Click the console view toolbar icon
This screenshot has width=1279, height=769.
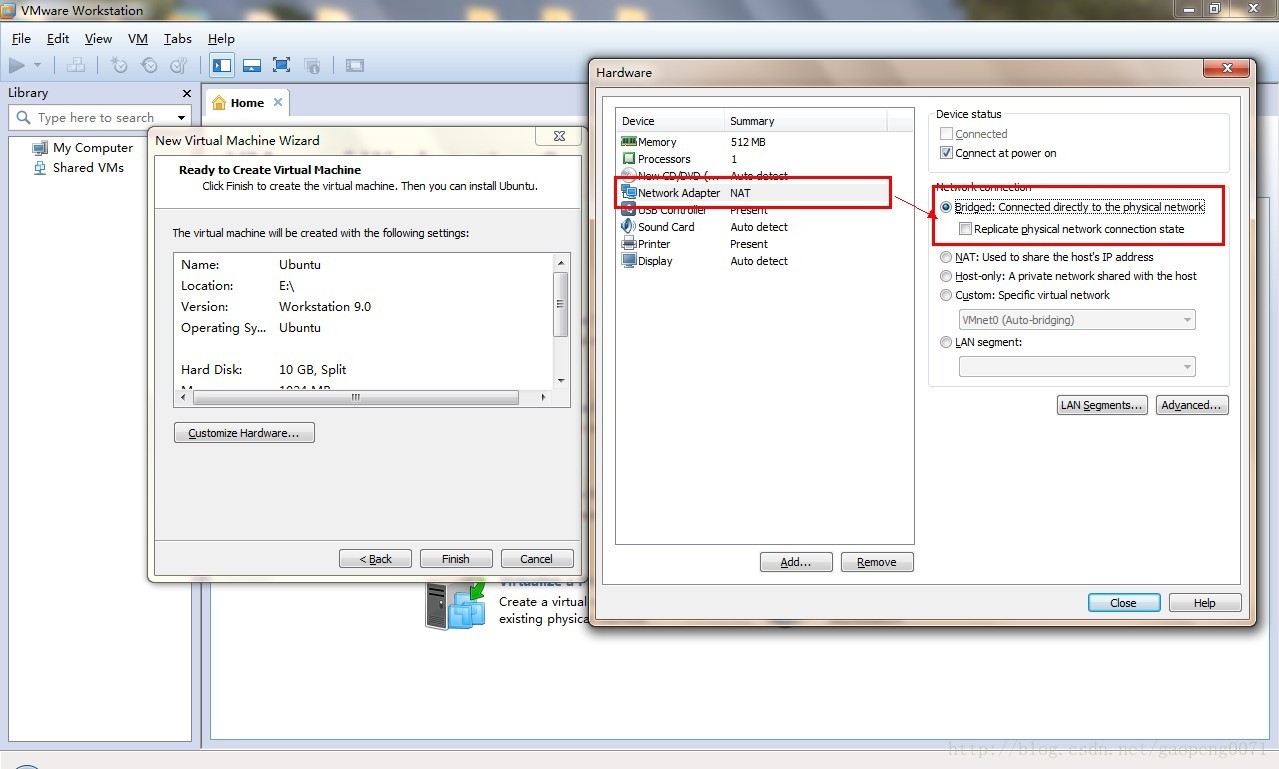(354, 65)
